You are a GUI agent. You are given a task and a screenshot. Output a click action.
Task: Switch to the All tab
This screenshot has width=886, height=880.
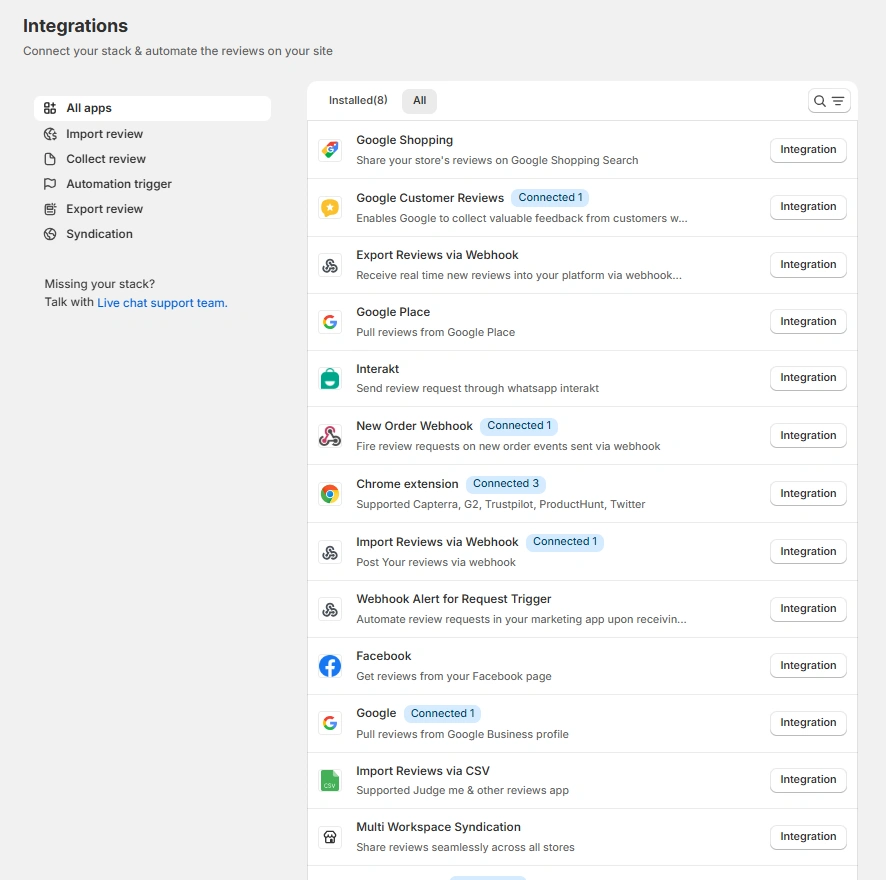pos(419,100)
